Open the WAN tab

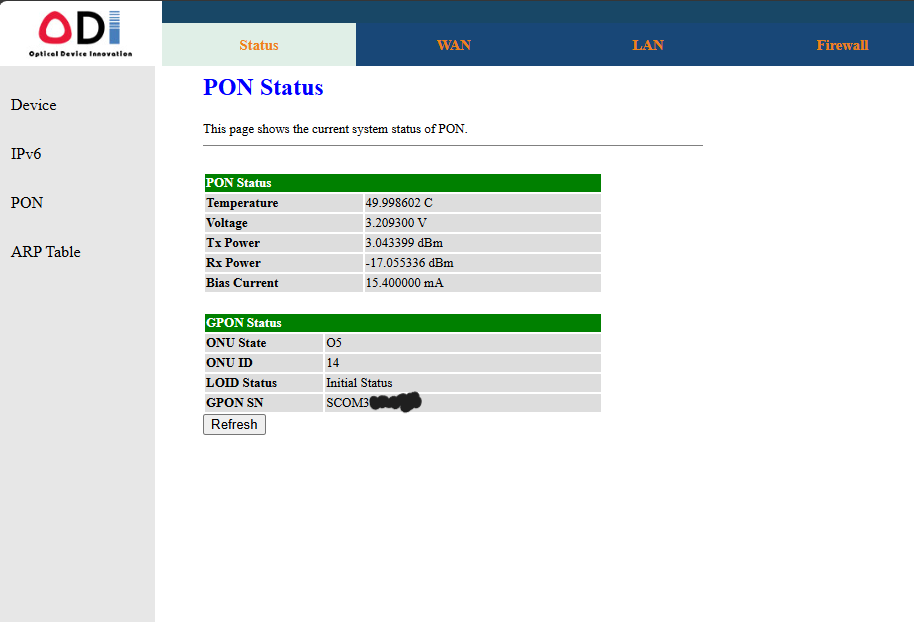pyautogui.click(x=453, y=45)
